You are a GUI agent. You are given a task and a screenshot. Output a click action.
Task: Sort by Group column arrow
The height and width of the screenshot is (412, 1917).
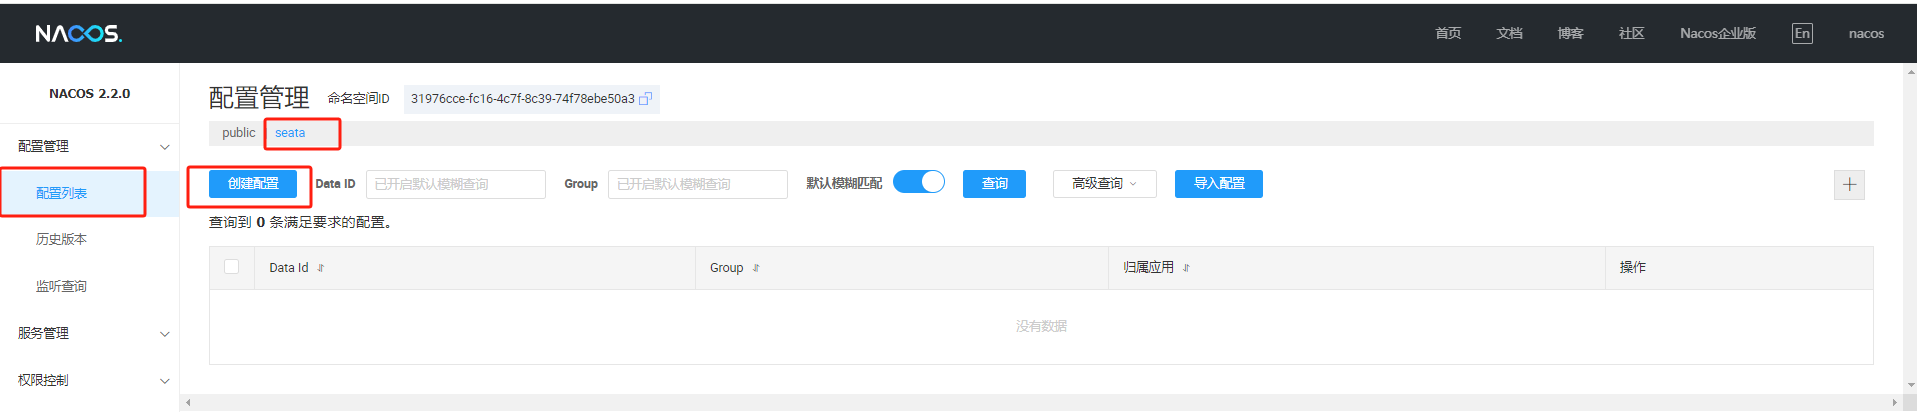[x=756, y=268]
